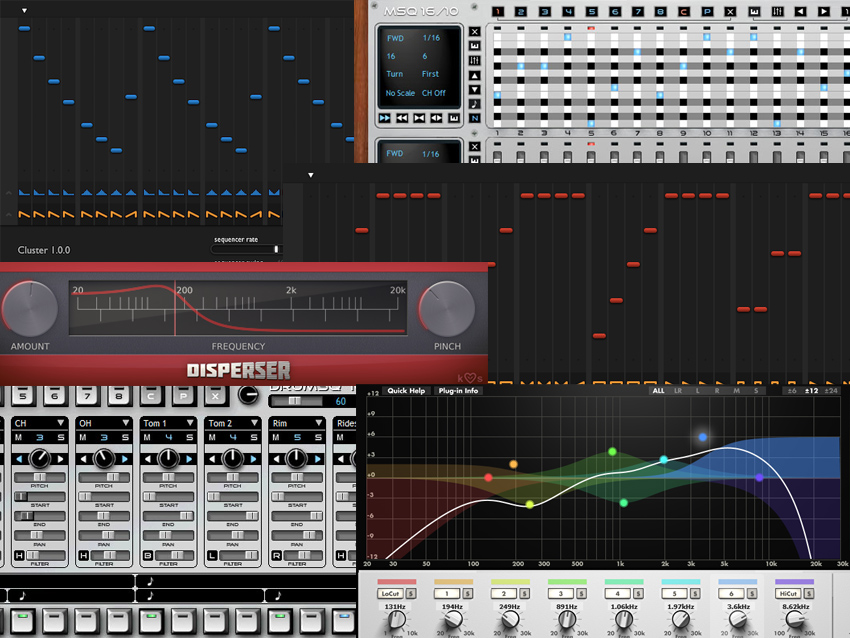Click the music note icon beside MSQ display
Image resolution: width=850 pixels, height=638 pixels.
474,104
